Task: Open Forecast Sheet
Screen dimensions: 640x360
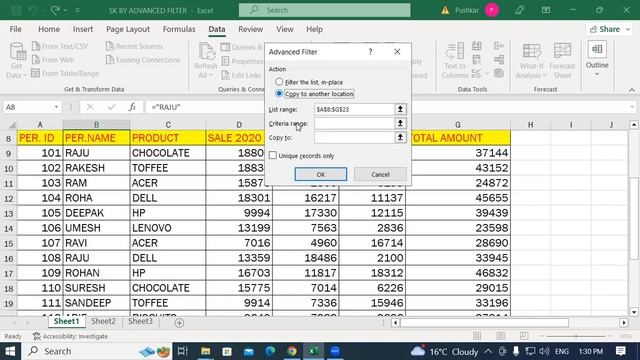Action: (x=562, y=60)
